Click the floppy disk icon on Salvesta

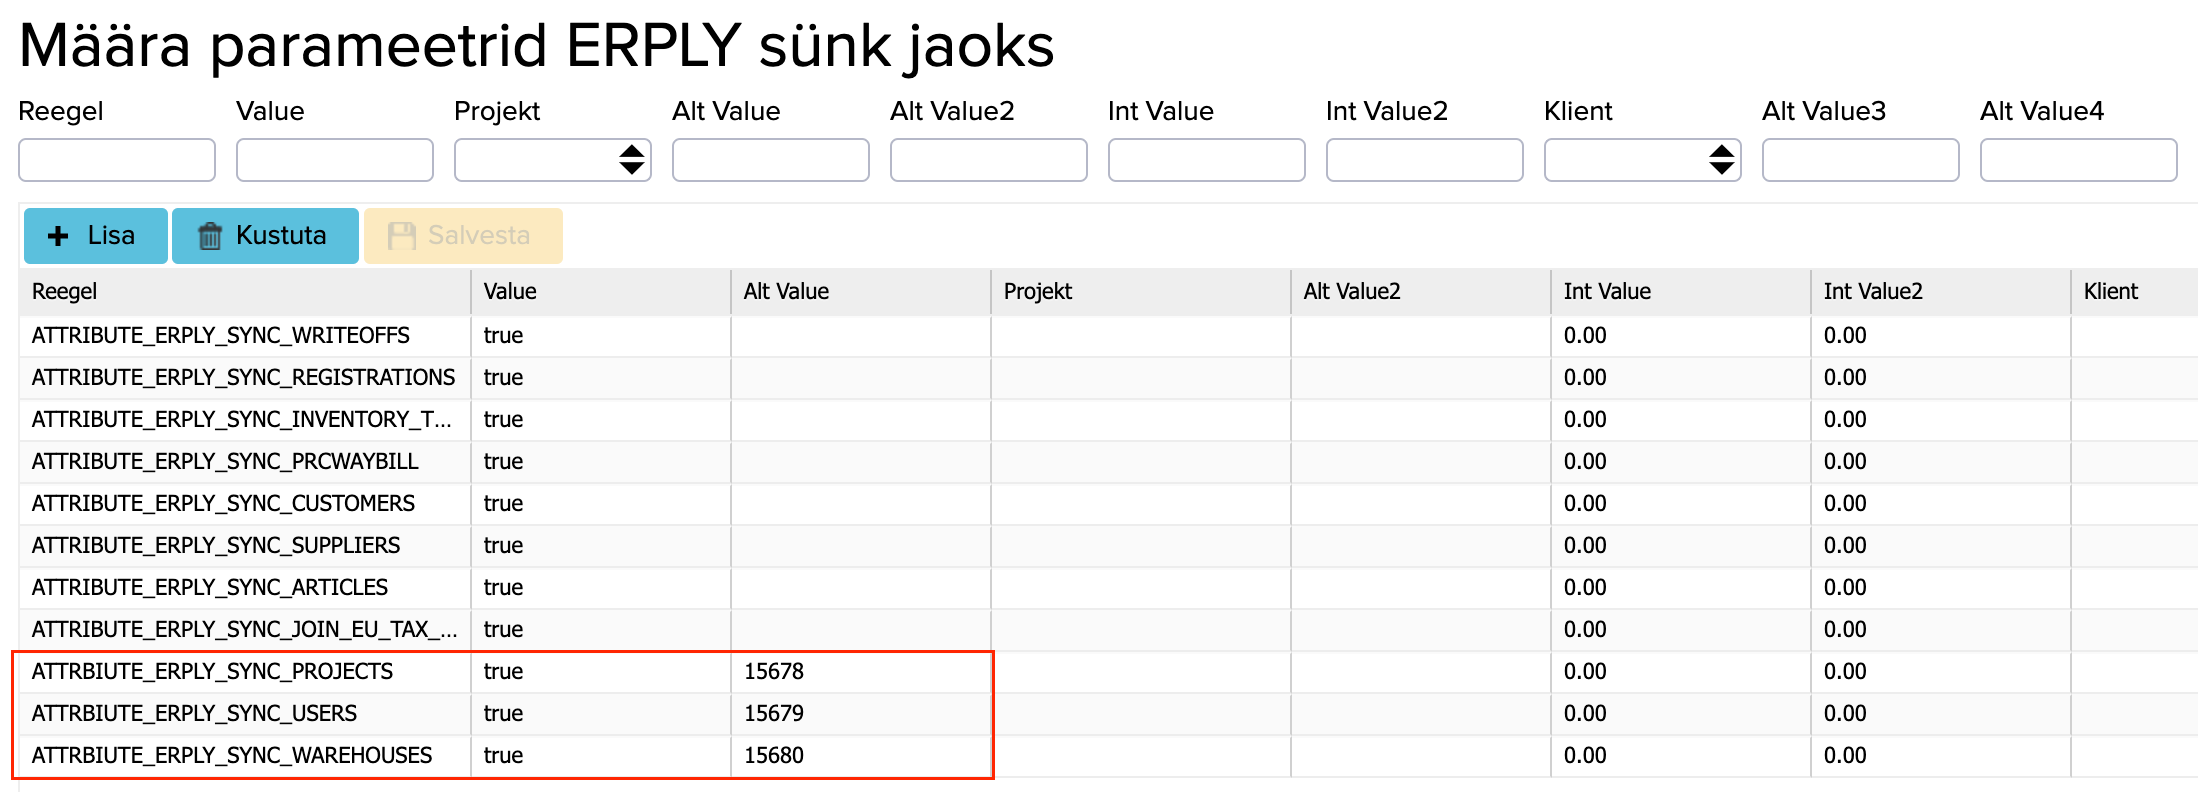[402, 236]
